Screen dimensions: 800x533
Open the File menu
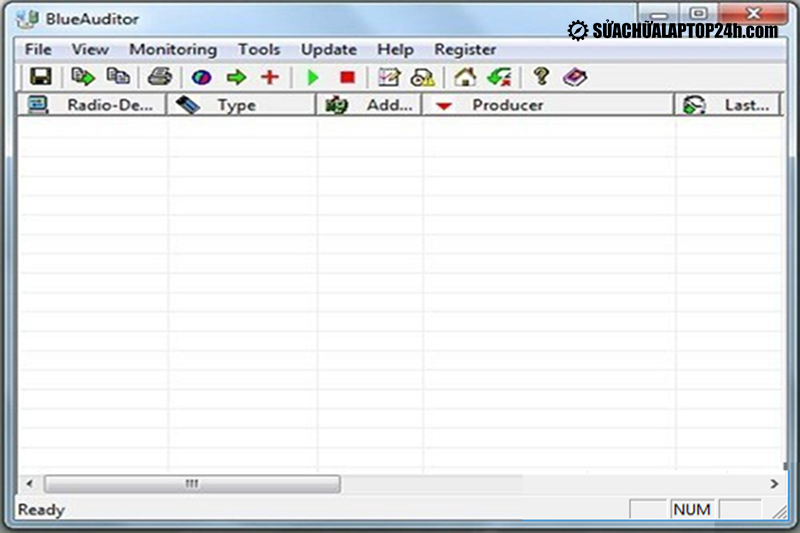point(38,49)
